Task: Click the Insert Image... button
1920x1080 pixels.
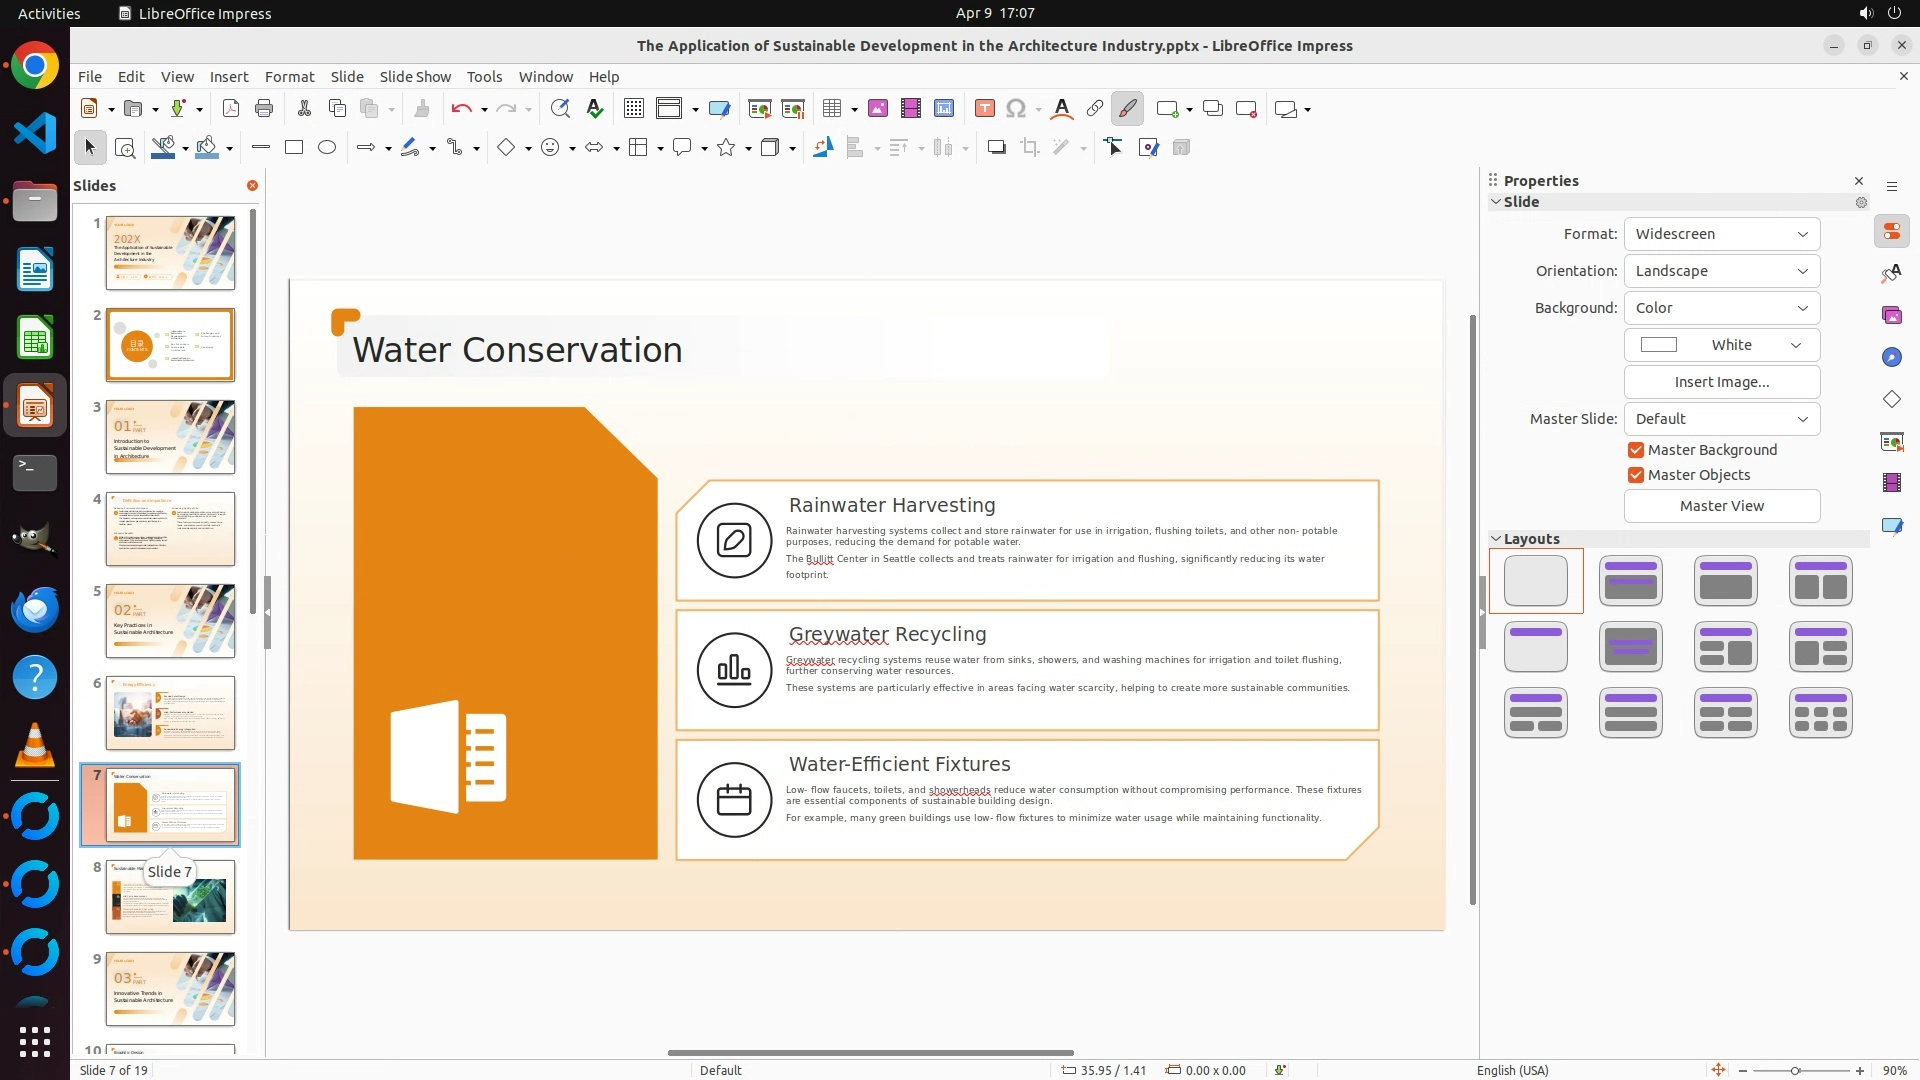Action: click(x=1721, y=382)
